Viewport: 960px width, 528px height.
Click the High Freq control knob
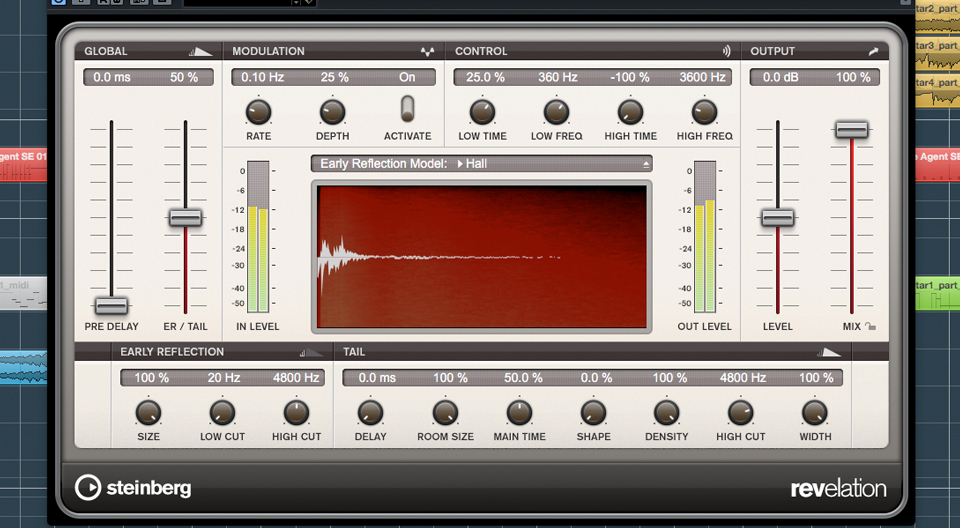coord(704,111)
